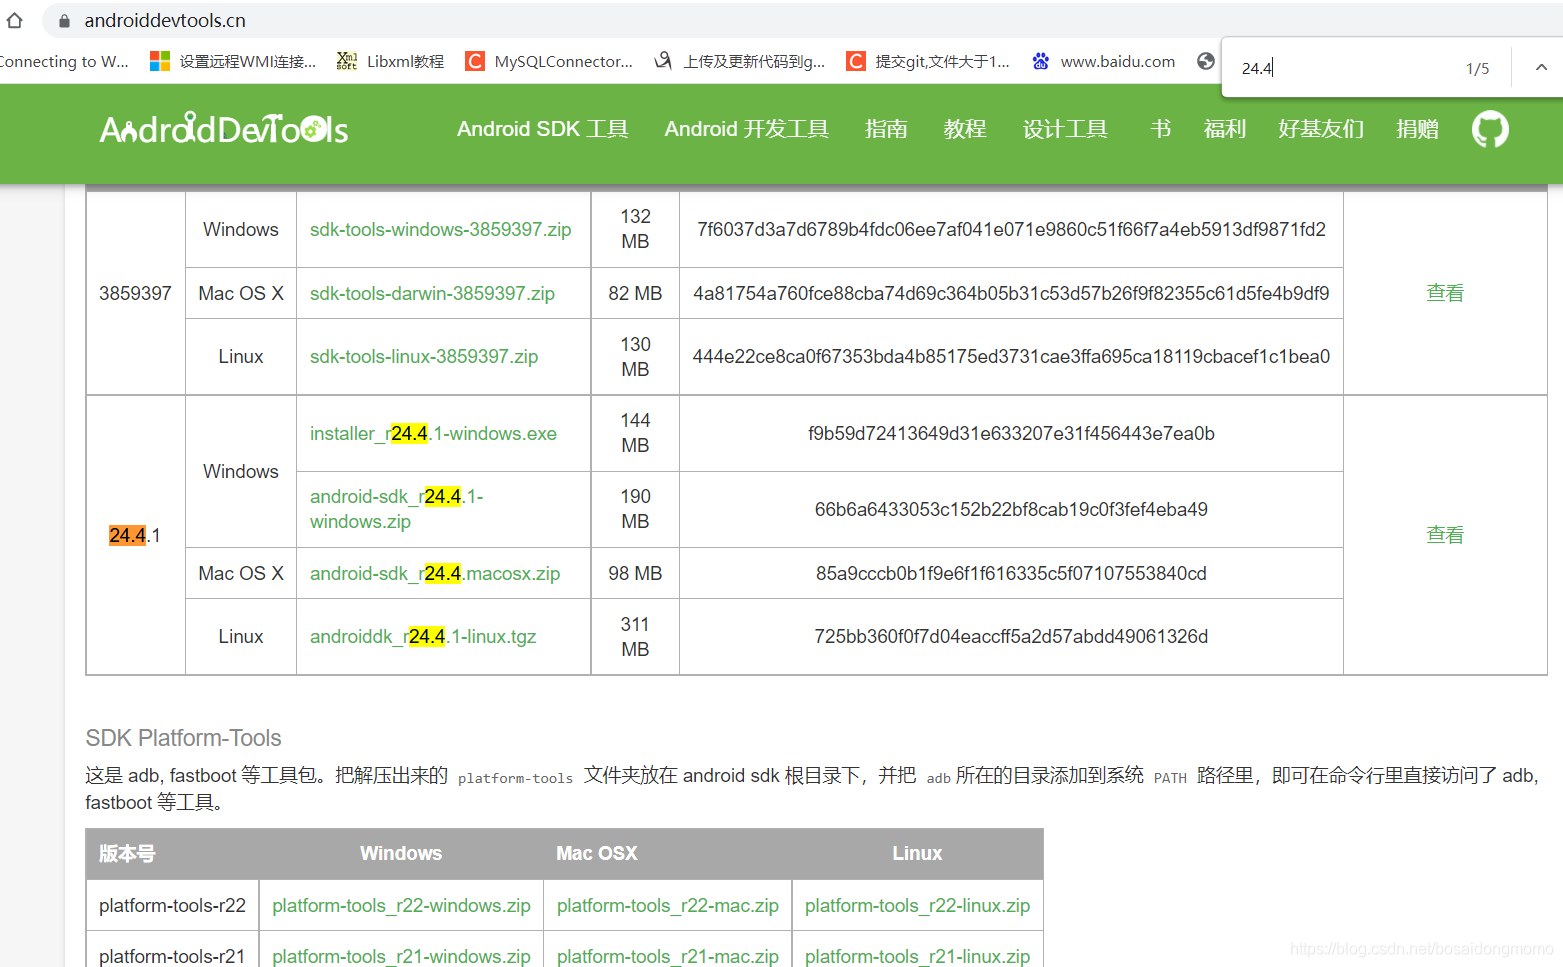Download sdk-tools-windows-3859397.zip
1563x967 pixels.
(440, 229)
